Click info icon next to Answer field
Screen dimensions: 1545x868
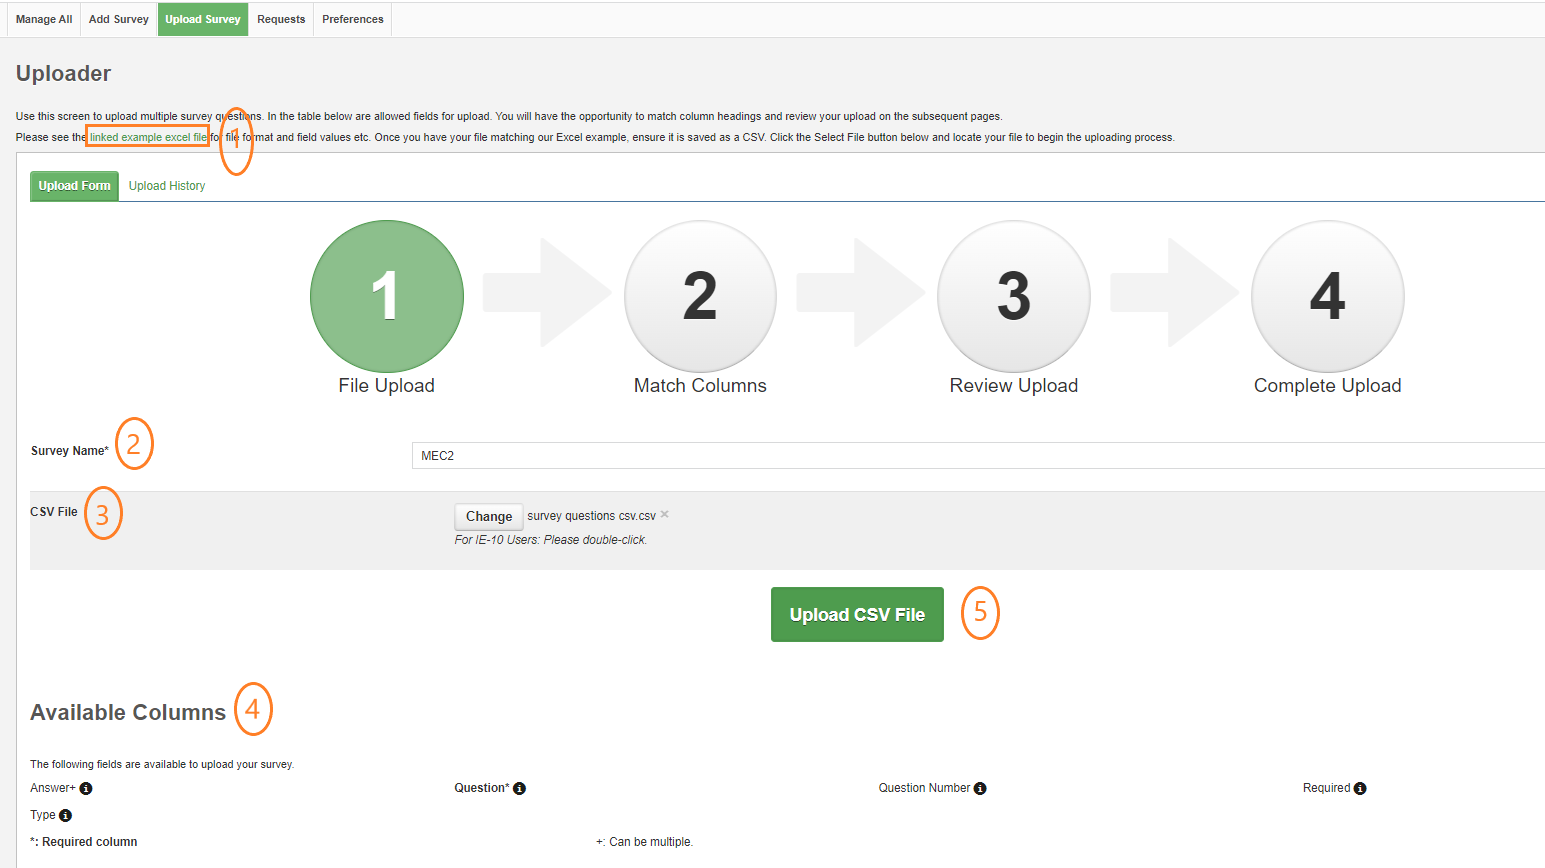tap(86, 789)
